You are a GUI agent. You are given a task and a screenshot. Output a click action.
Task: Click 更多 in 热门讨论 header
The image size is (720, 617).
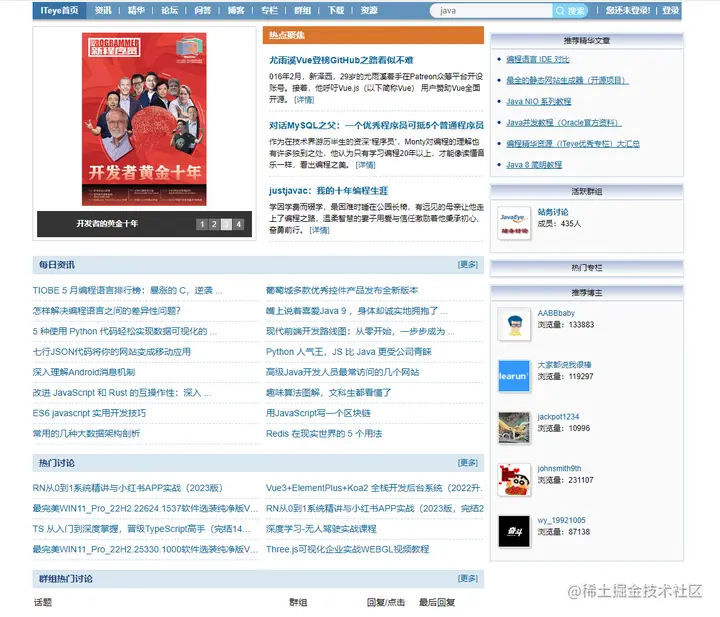(468, 463)
